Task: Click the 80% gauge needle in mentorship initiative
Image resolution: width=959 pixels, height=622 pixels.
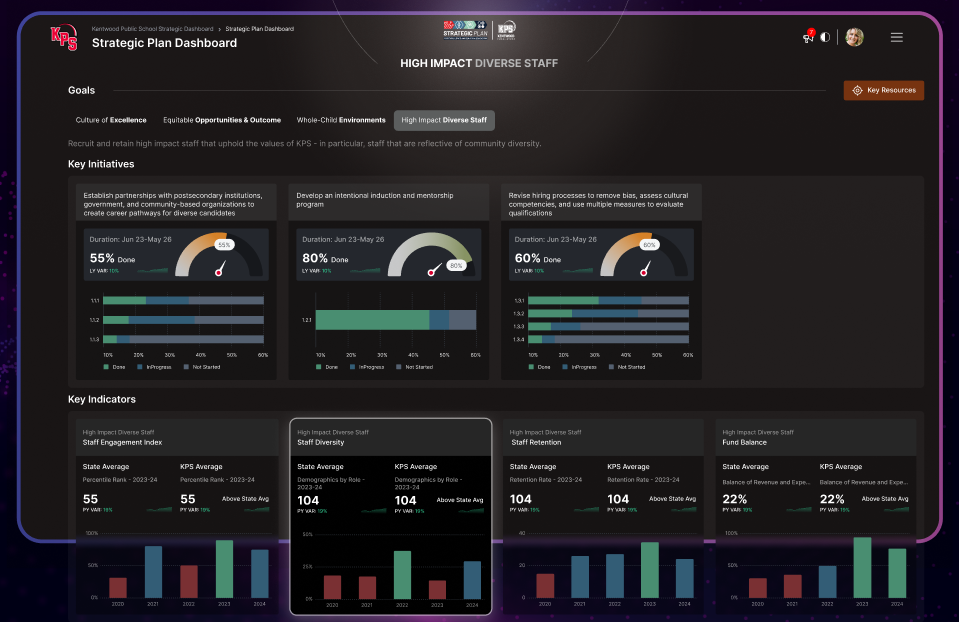Action: (432, 270)
